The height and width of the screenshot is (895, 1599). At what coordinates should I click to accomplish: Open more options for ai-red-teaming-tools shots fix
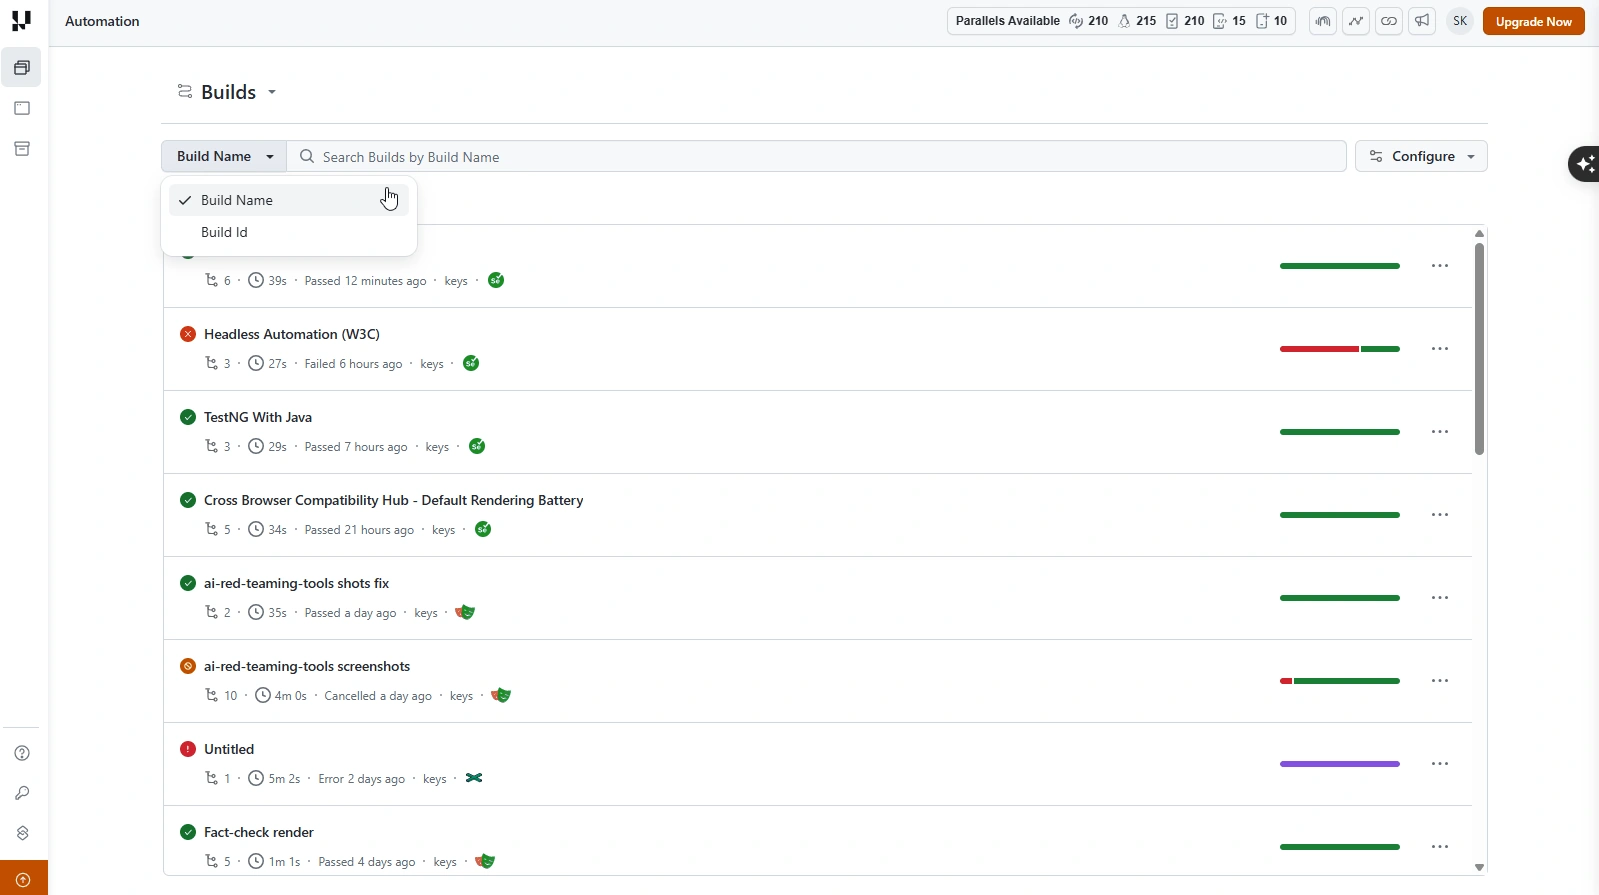pyautogui.click(x=1440, y=598)
